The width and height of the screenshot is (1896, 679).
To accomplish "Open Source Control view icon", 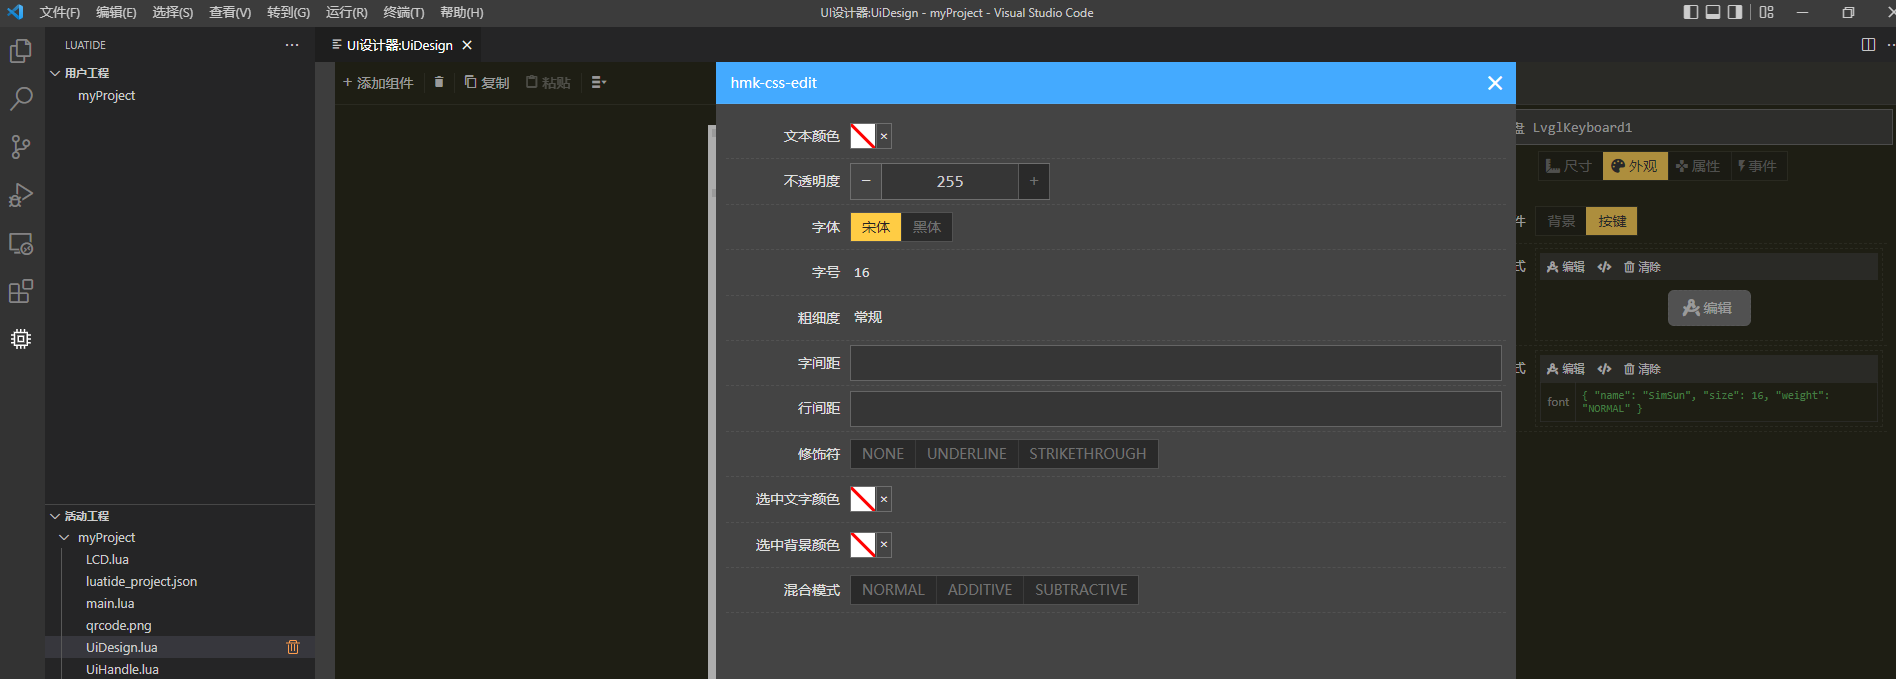I will [21, 147].
